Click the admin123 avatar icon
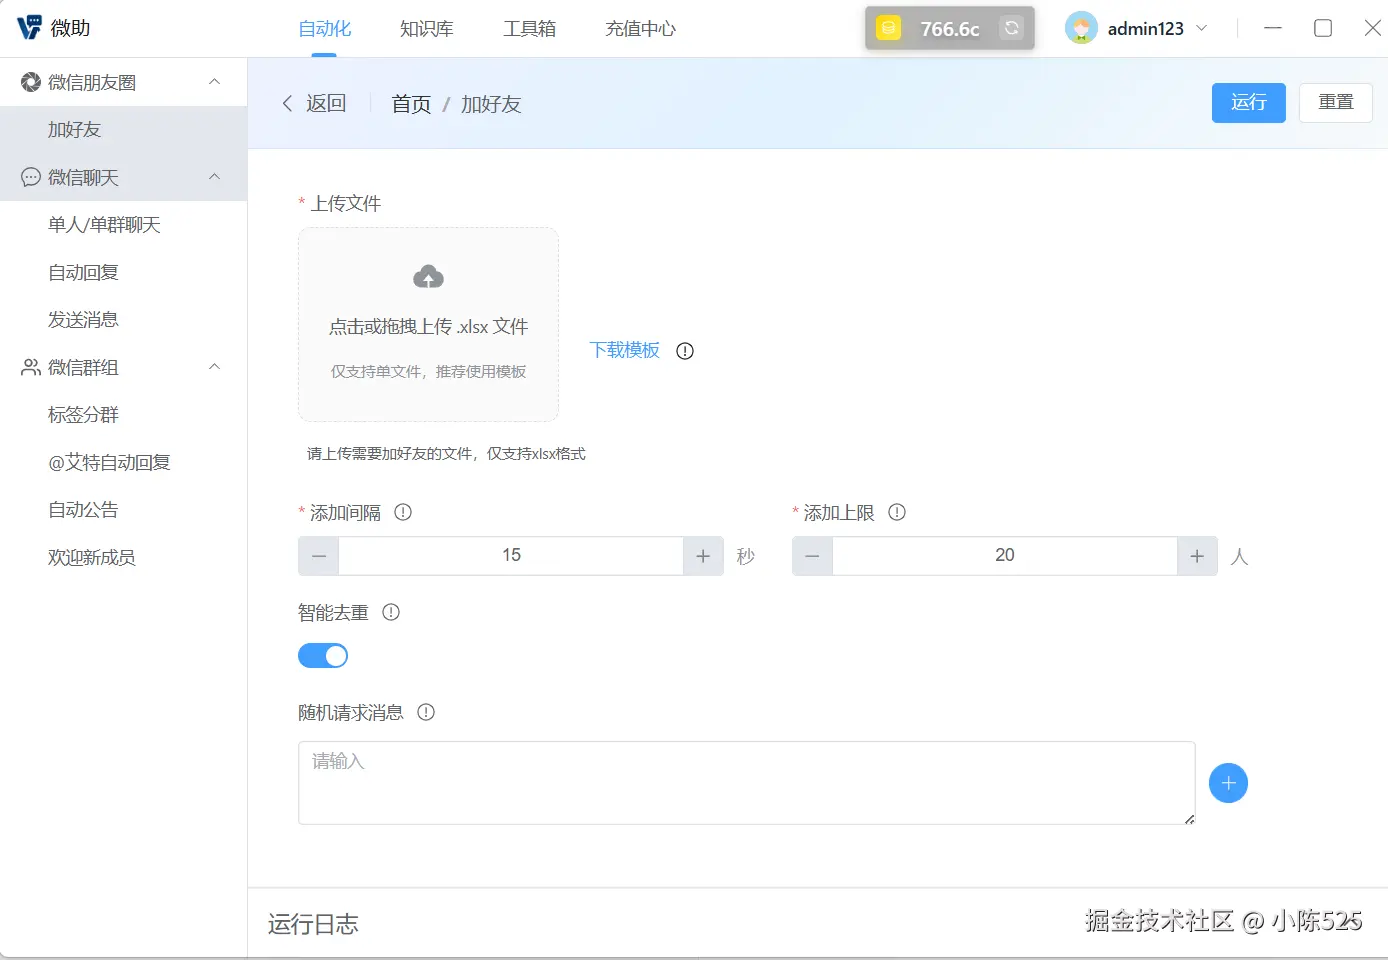 click(1081, 28)
